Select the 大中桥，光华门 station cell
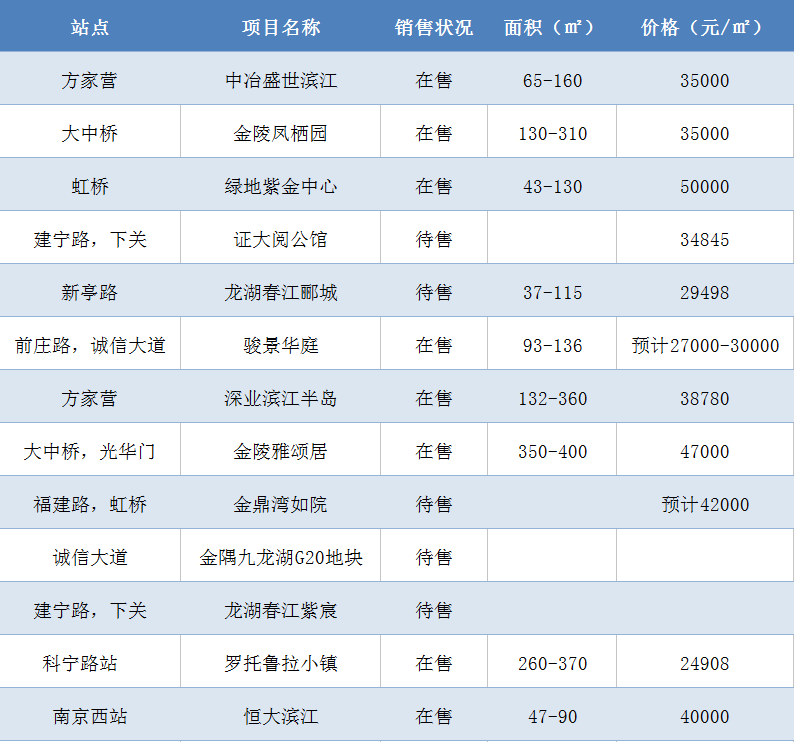Screen dimensions: 794x742 coord(90,451)
